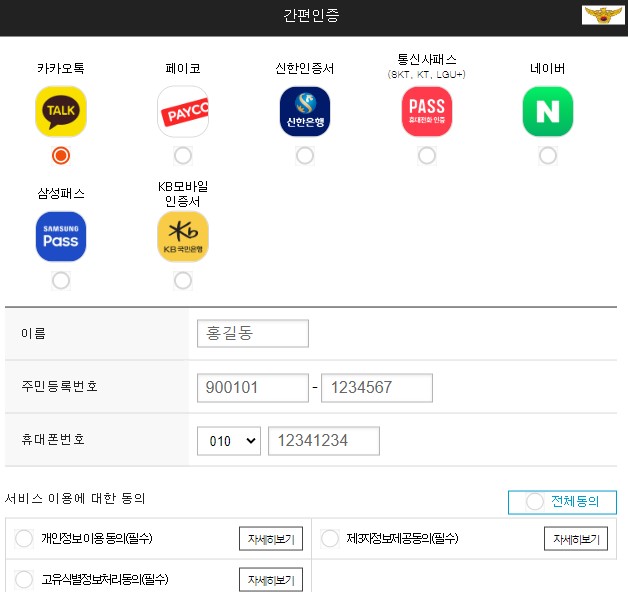Click the 이름 name input field

coord(253,333)
